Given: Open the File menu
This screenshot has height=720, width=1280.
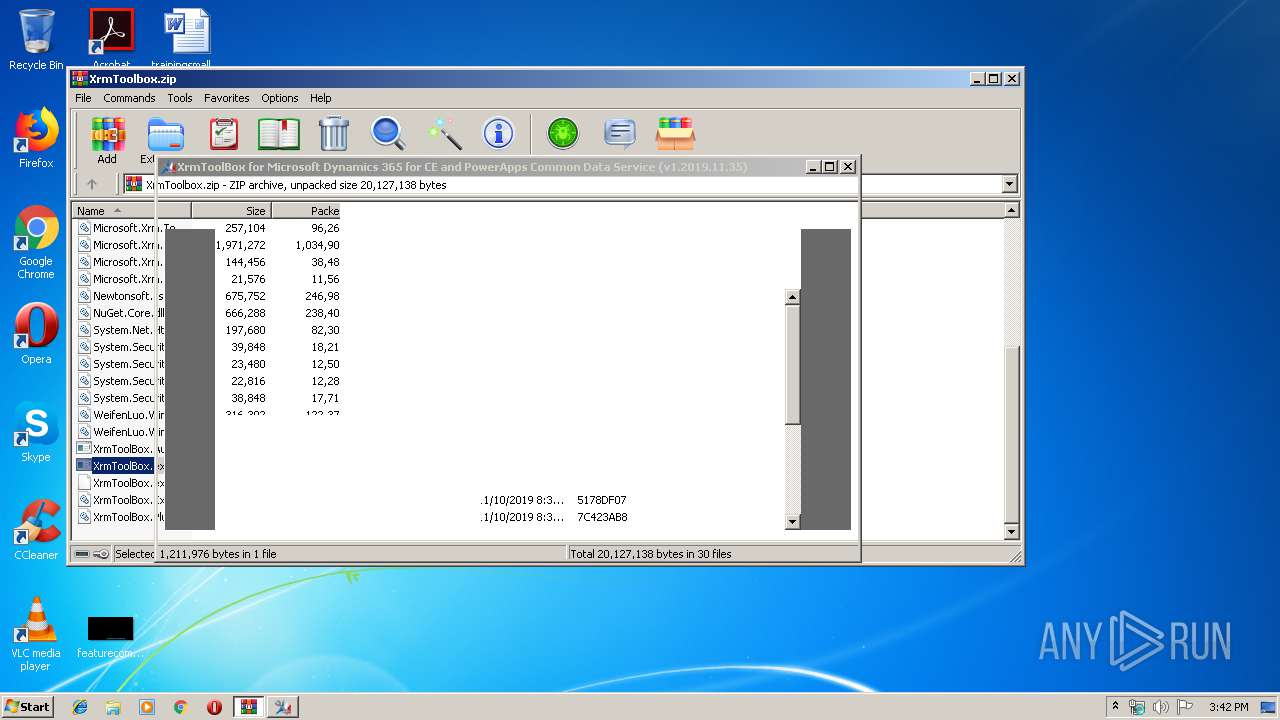Looking at the screenshot, I should point(83,98).
